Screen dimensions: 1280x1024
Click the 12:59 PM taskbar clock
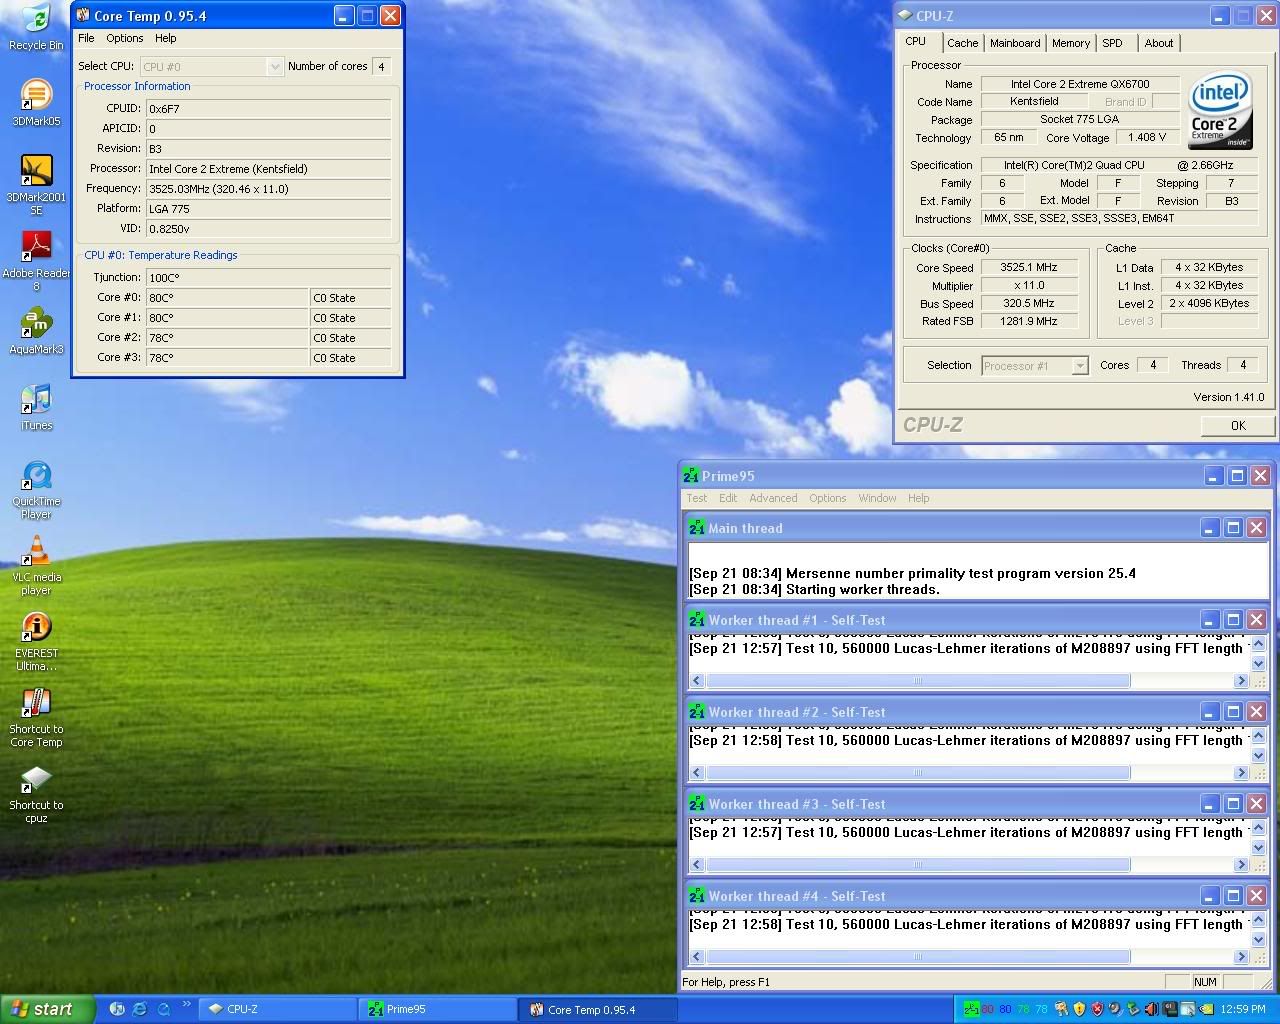pos(1243,1009)
